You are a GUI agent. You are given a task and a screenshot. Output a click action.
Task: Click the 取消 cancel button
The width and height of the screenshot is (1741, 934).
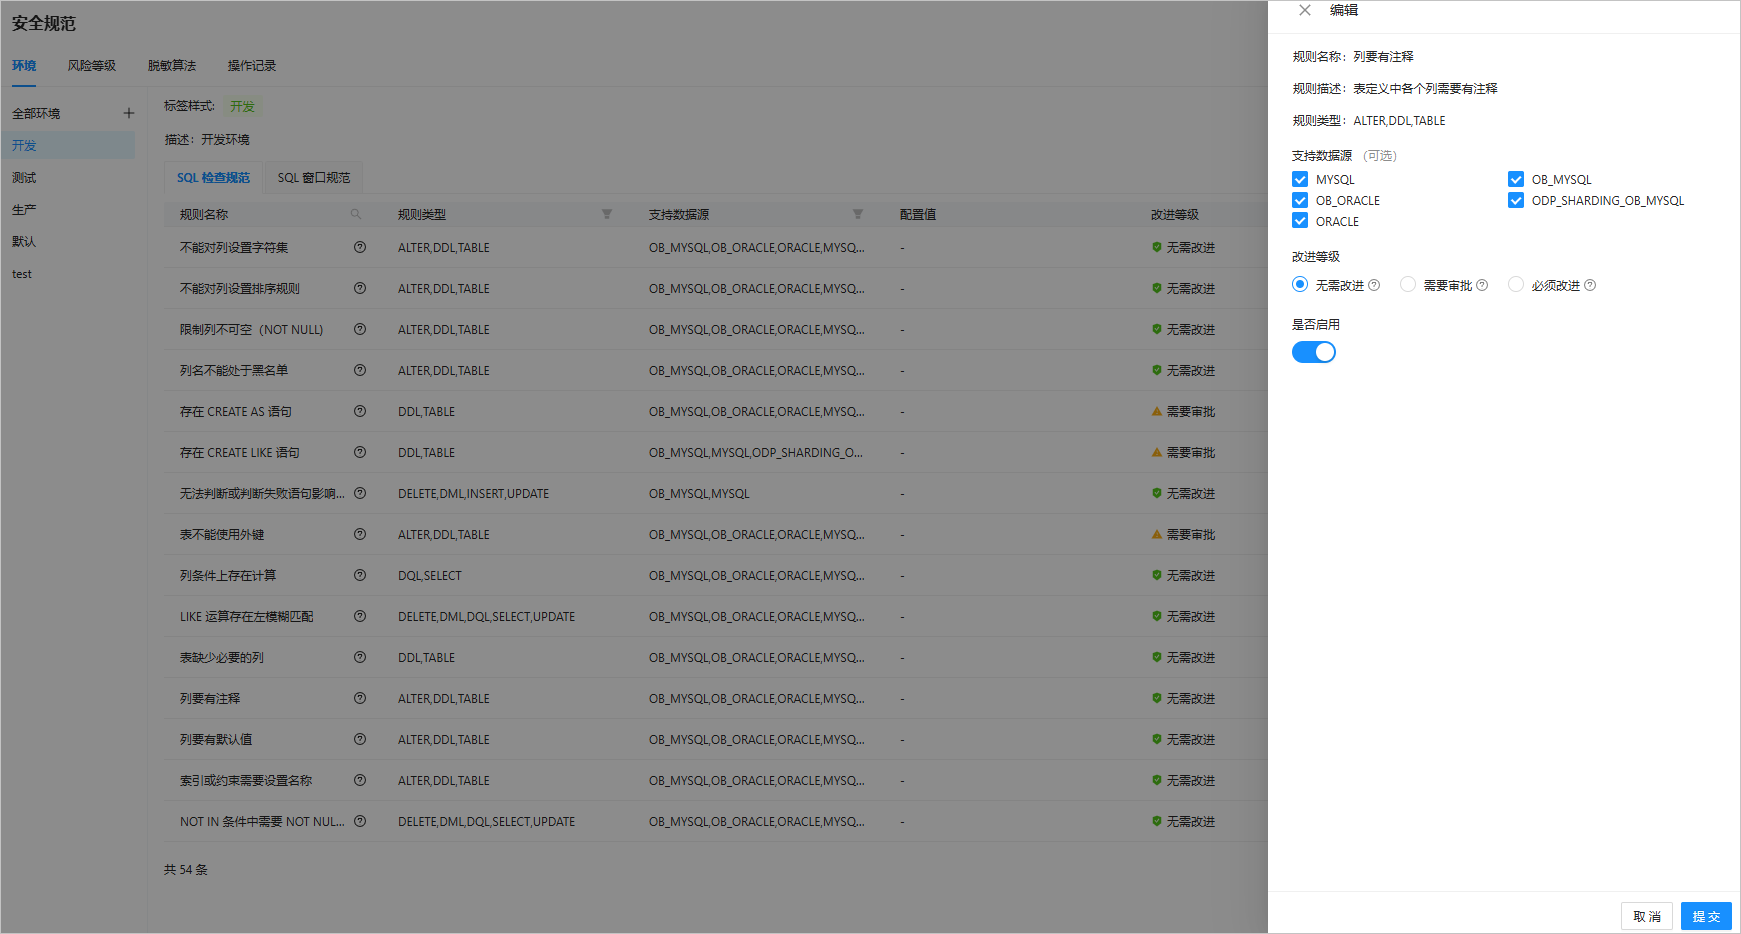[x=1646, y=916]
